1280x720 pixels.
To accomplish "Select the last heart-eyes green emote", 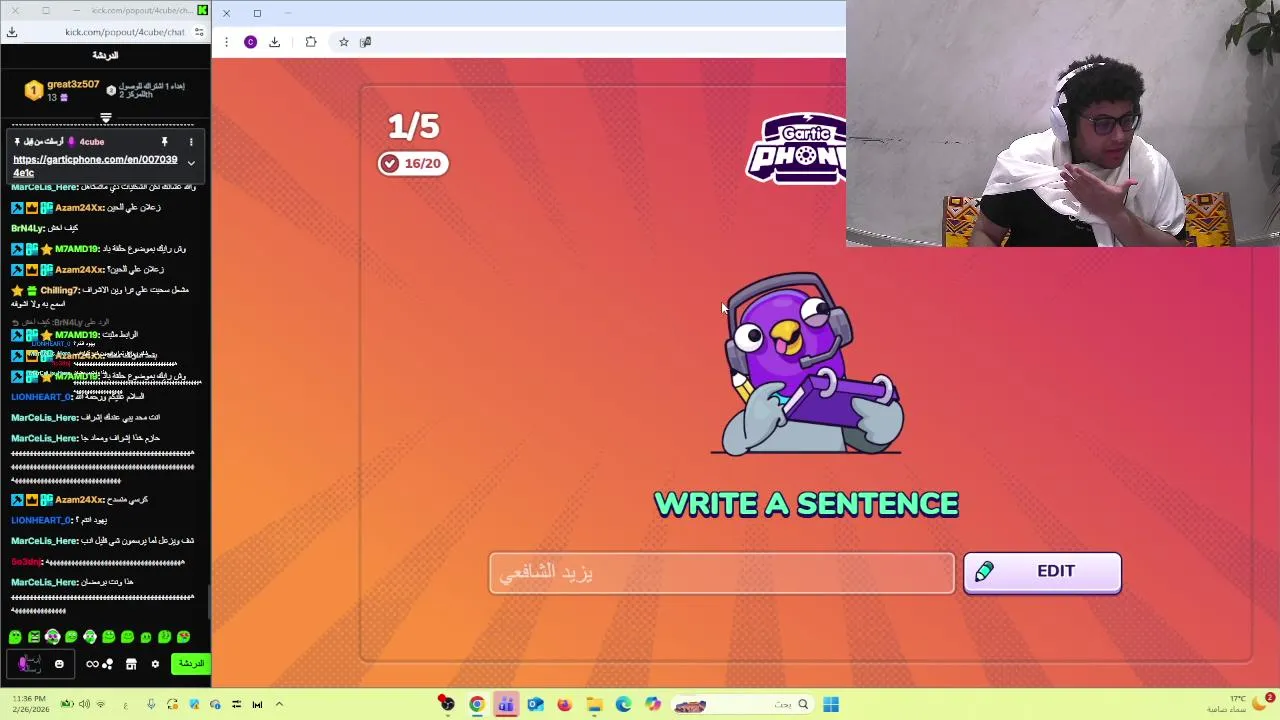I will pos(183,637).
